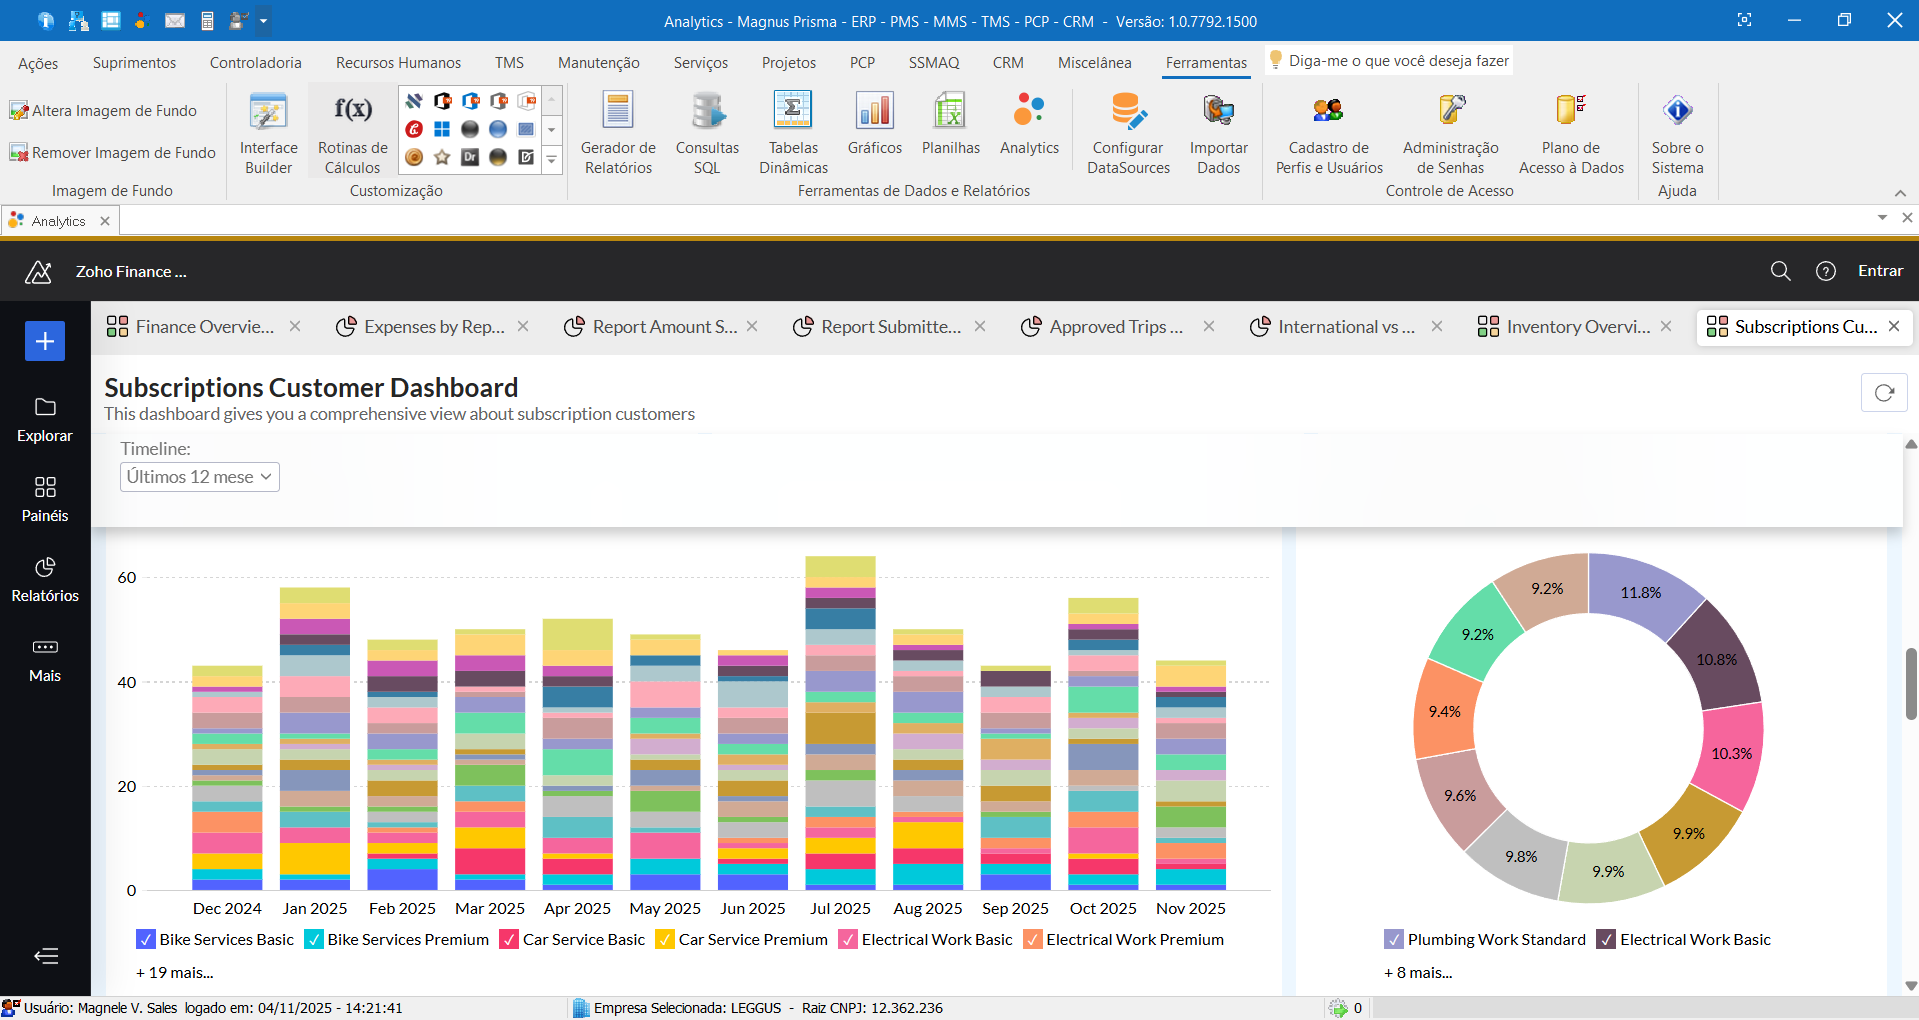
Task: Toggle Car Service Premium in the legend
Action: coord(663,939)
